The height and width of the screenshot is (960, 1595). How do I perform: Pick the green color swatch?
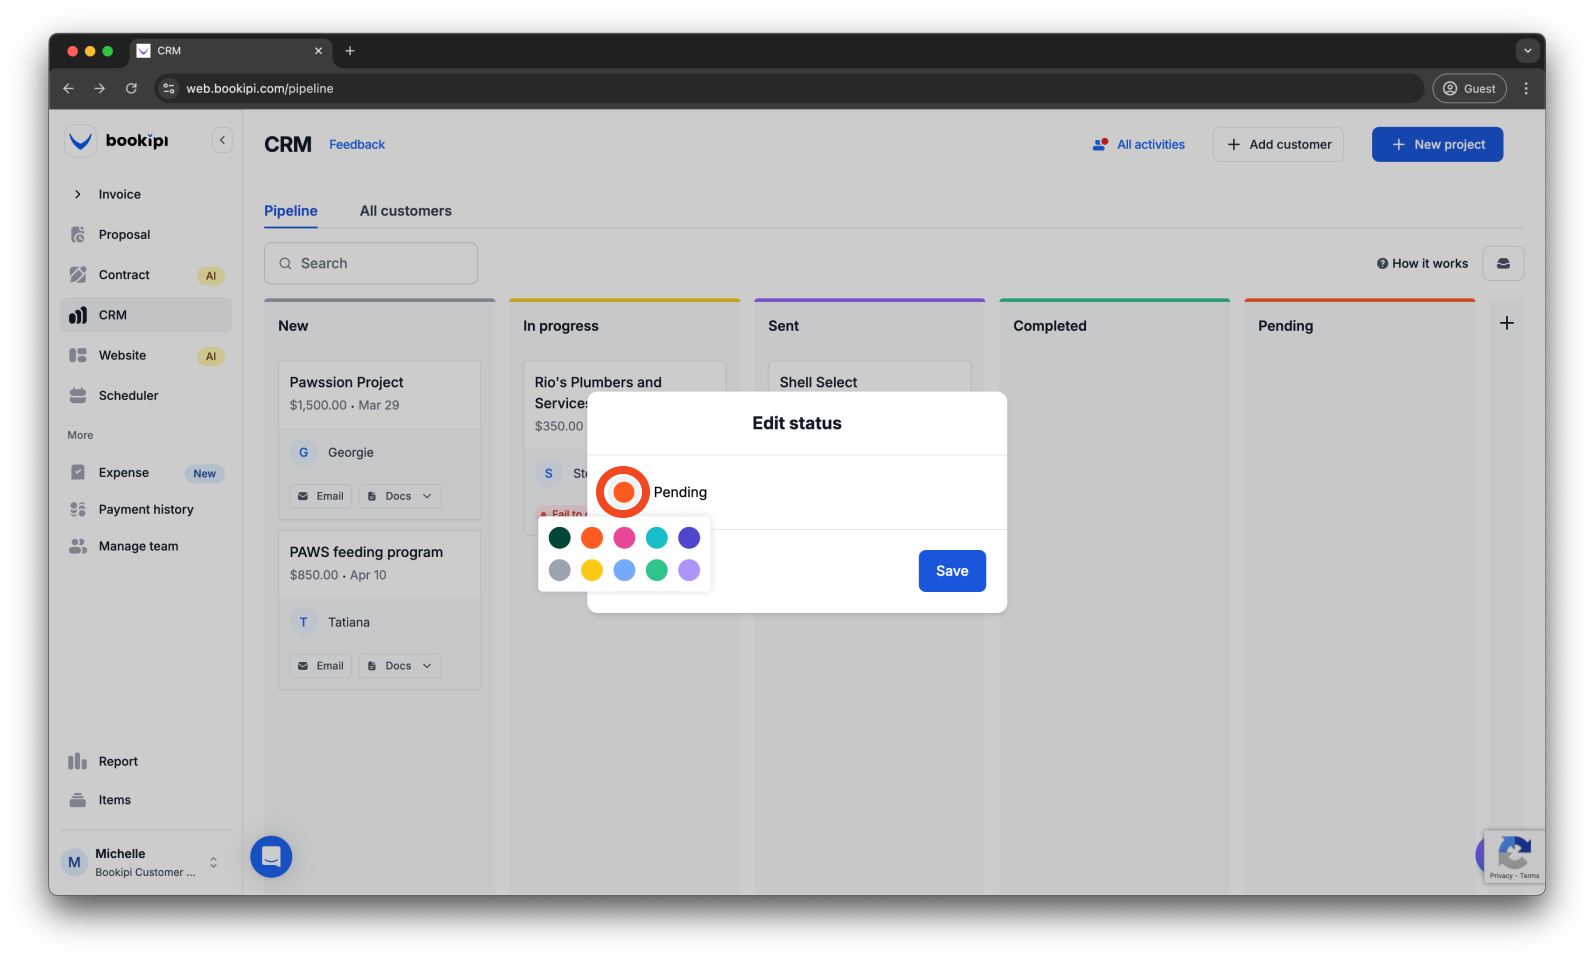coord(657,570)
